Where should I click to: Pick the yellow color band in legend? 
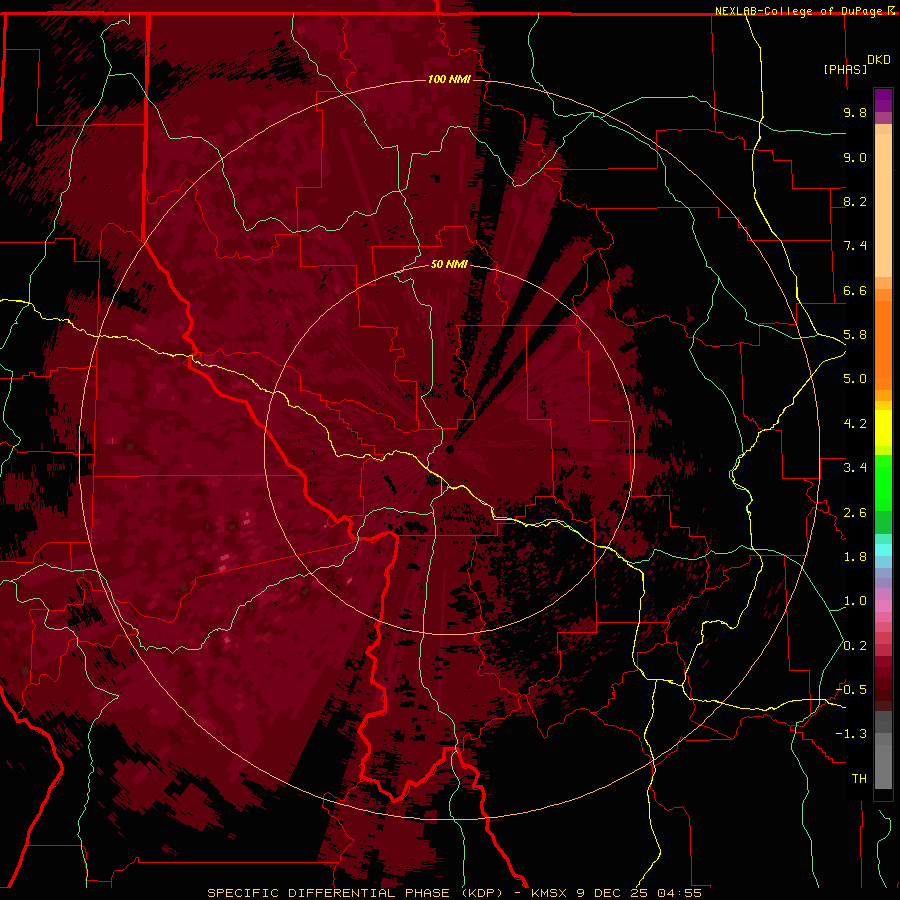[x=883, y=428]
